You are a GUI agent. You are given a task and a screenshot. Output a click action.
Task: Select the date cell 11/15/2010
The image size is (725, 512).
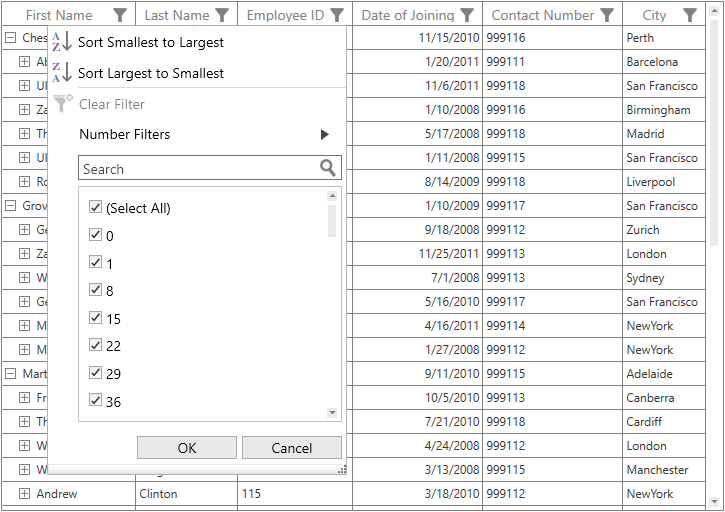pos(418,37)
